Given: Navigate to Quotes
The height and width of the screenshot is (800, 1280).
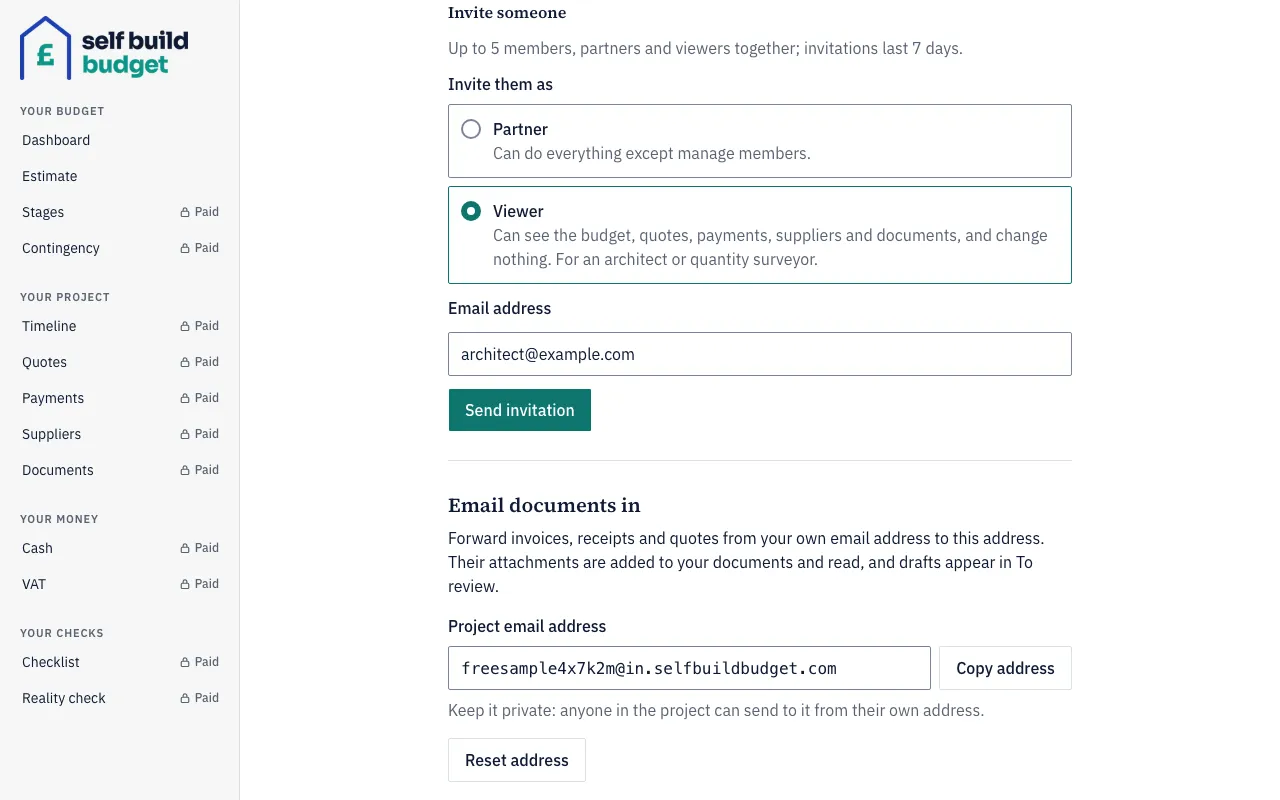Looking at the screenshot, I should (120, 362).
